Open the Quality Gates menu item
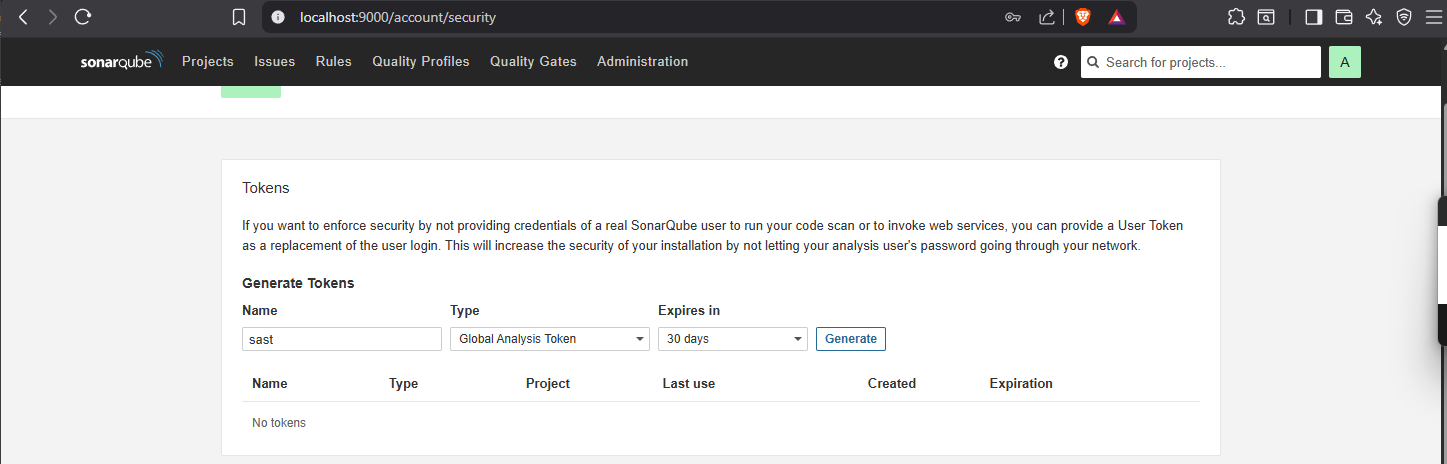 click(533, 62)
